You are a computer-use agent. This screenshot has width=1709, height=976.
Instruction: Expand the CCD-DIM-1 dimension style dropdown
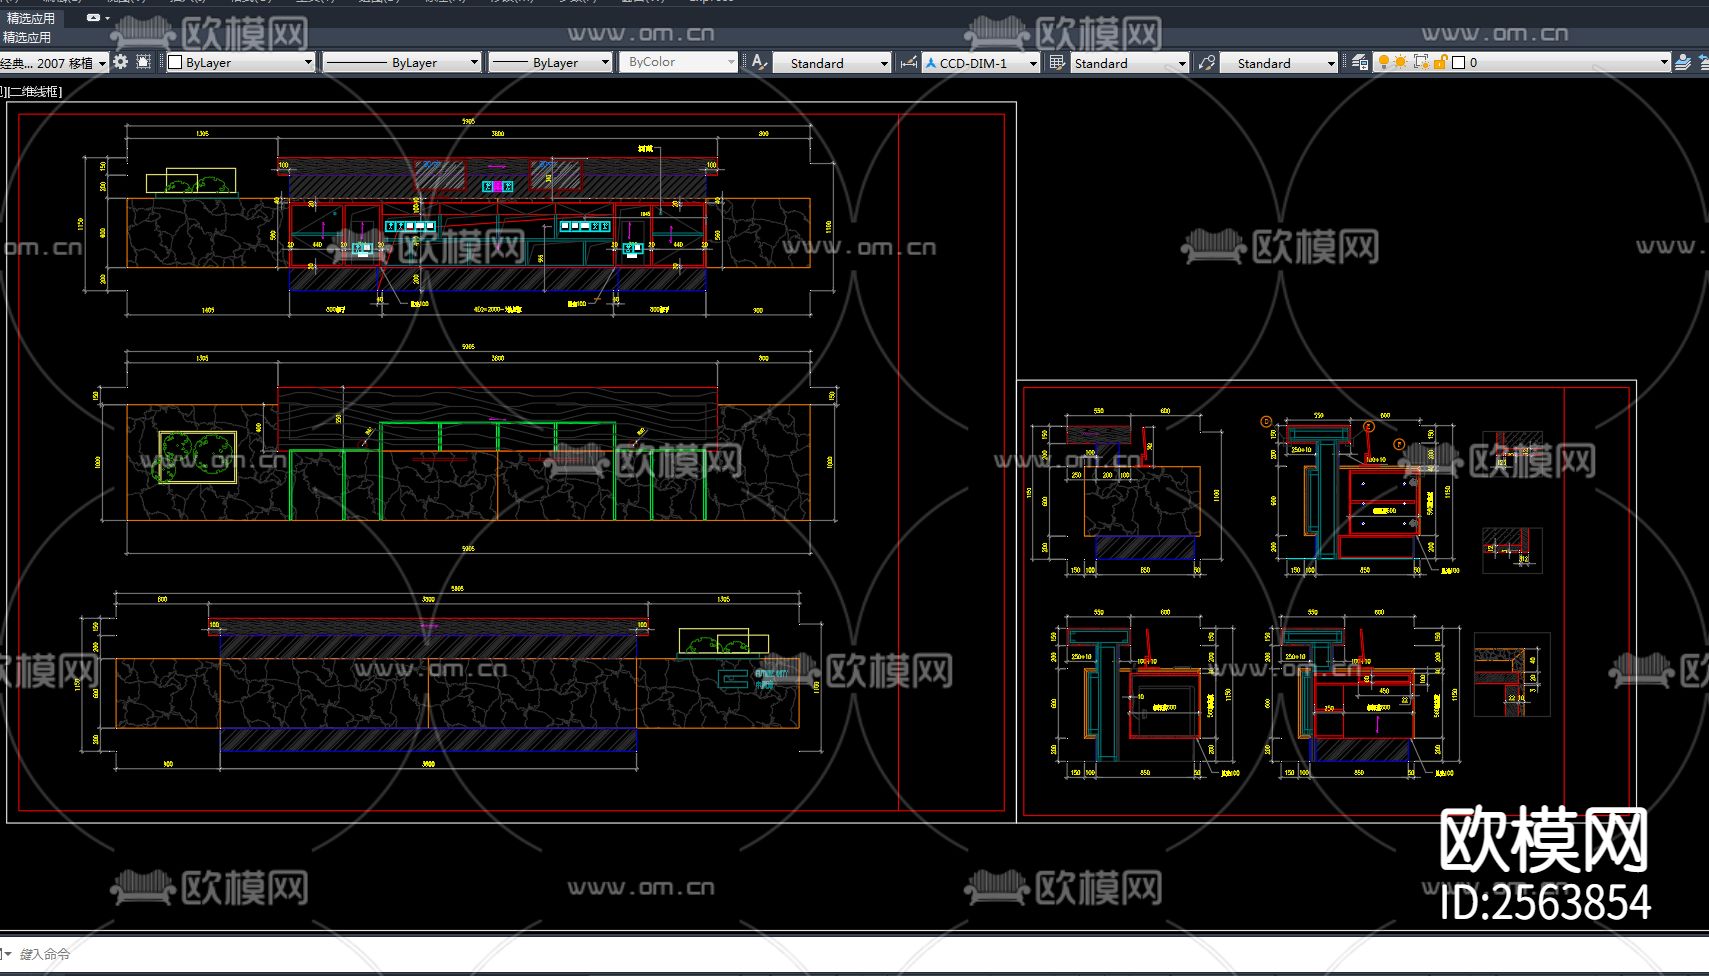click(x=1033, y=63)
